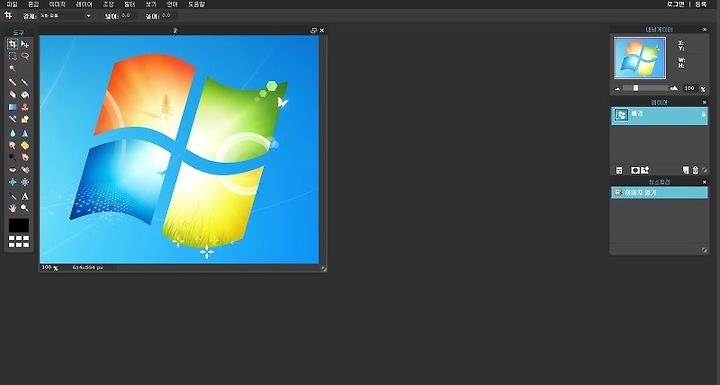Select the Paint Bucket tool
The height and width of the screenshot is (385, 720).
point(25,95)
